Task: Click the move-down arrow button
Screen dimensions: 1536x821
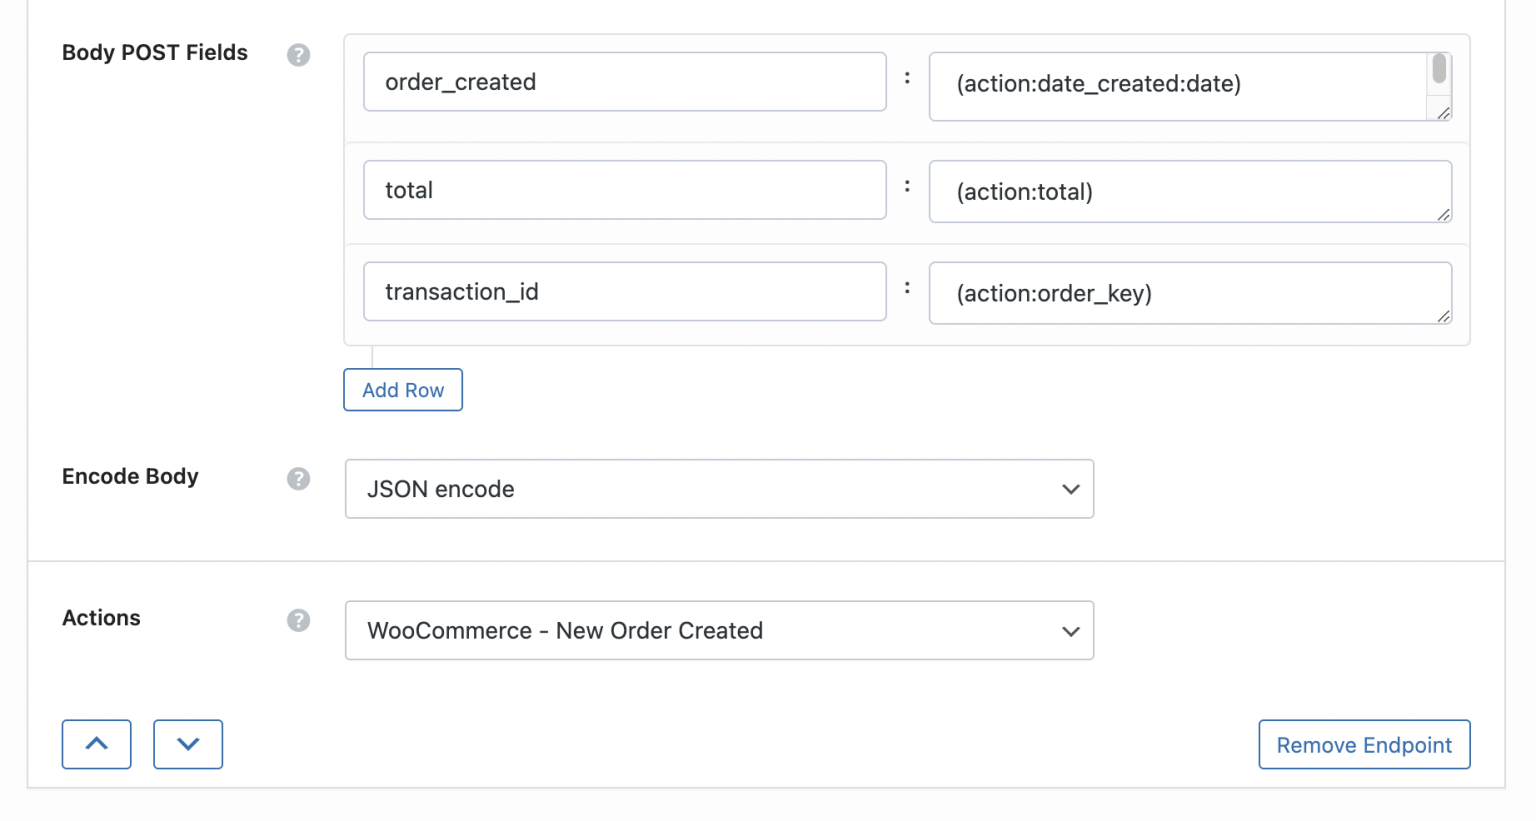Action: click(188, 744)
